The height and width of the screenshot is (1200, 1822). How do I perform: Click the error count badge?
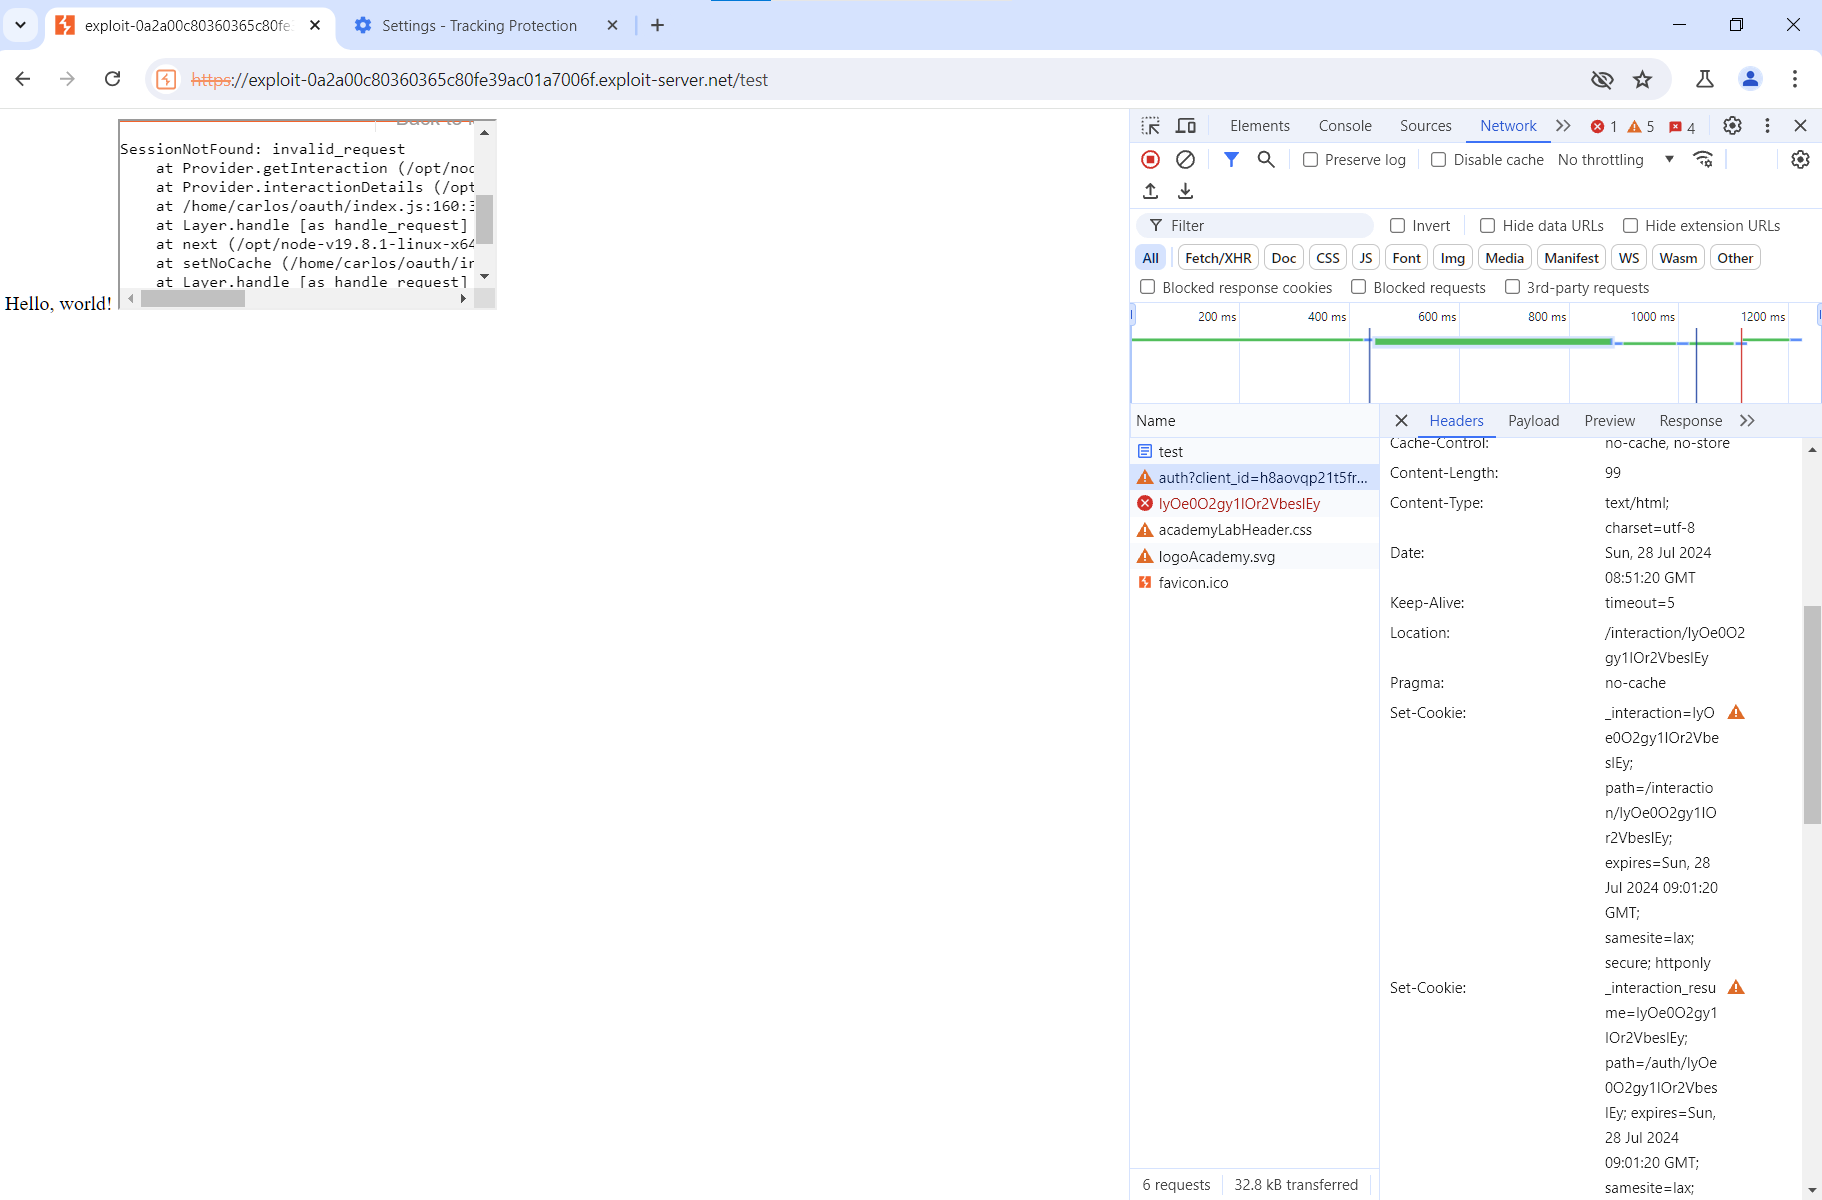tap(1604, 127)
